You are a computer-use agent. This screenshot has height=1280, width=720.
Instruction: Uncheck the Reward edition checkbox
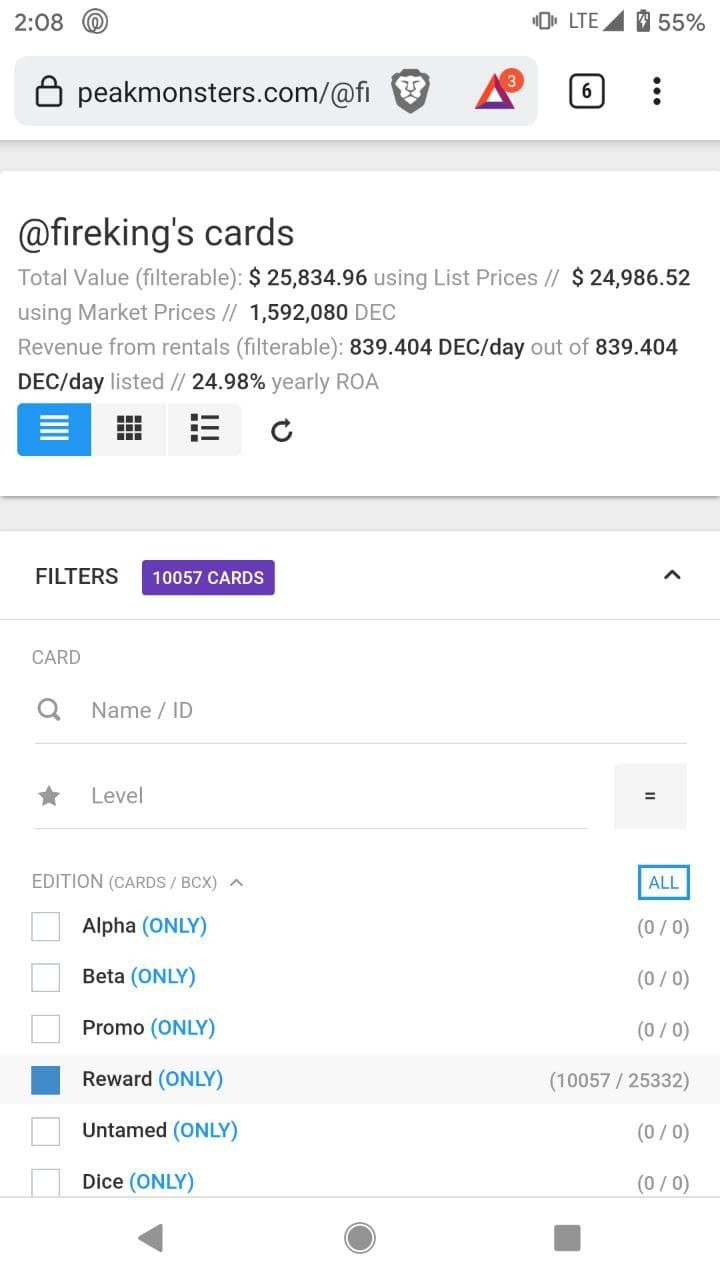(x=46, y=1080)
